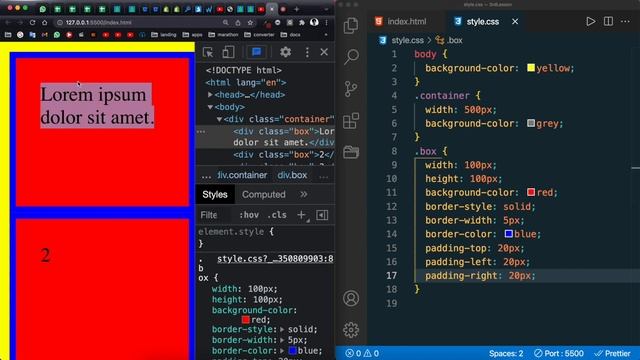Click style.css in the editor breadcrumb
Image resolution: width=640 pixels, height=360 pixels.
click(x=407, y=40)
